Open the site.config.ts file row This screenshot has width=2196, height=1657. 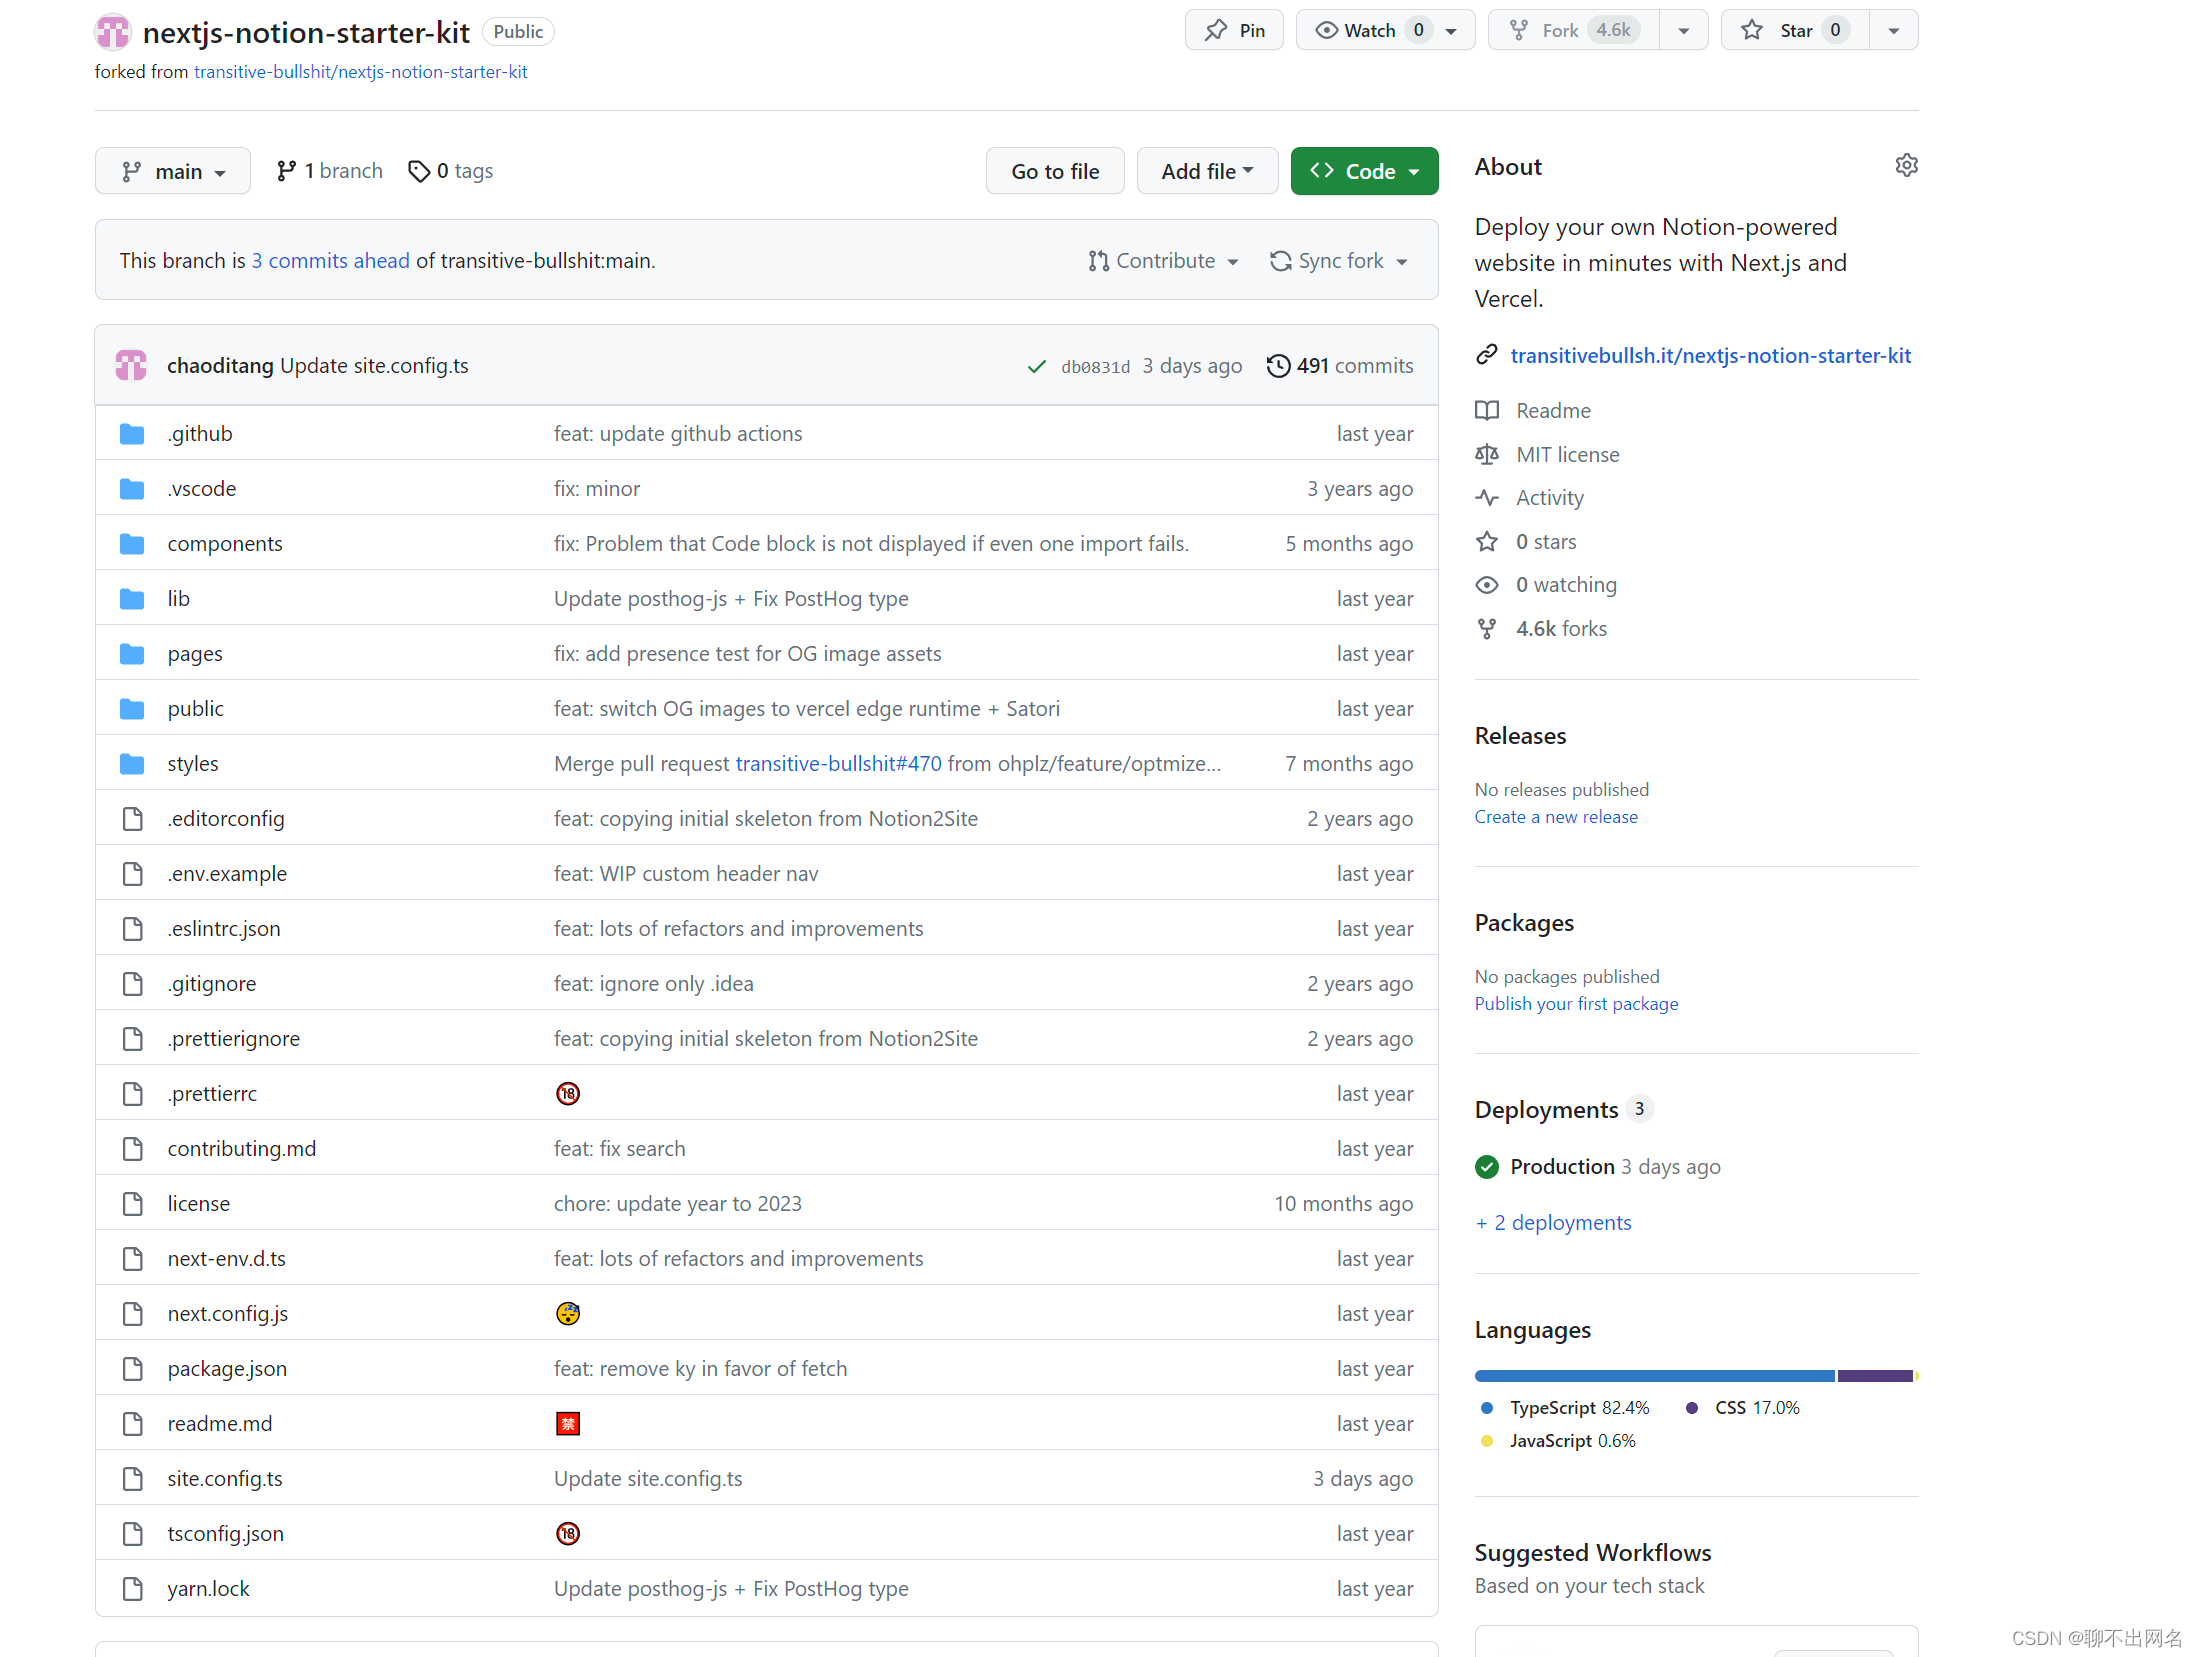tap(225, 1479)
